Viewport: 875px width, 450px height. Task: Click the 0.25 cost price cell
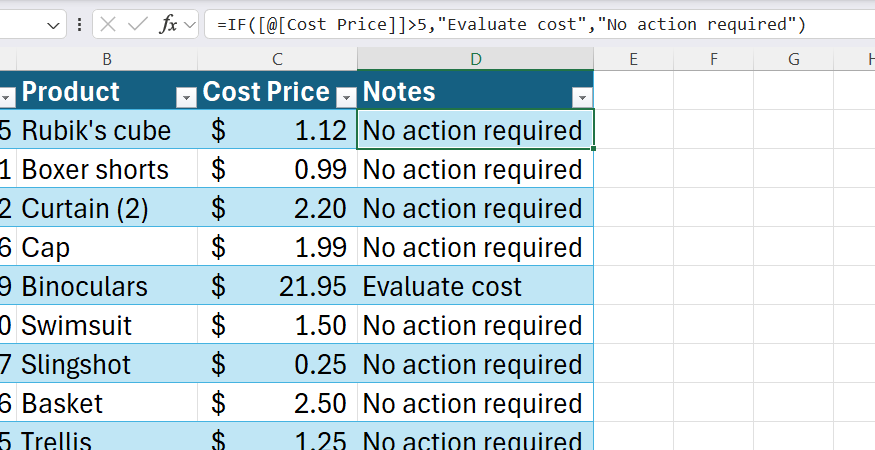pyautogui.click(x=277, y=364)
